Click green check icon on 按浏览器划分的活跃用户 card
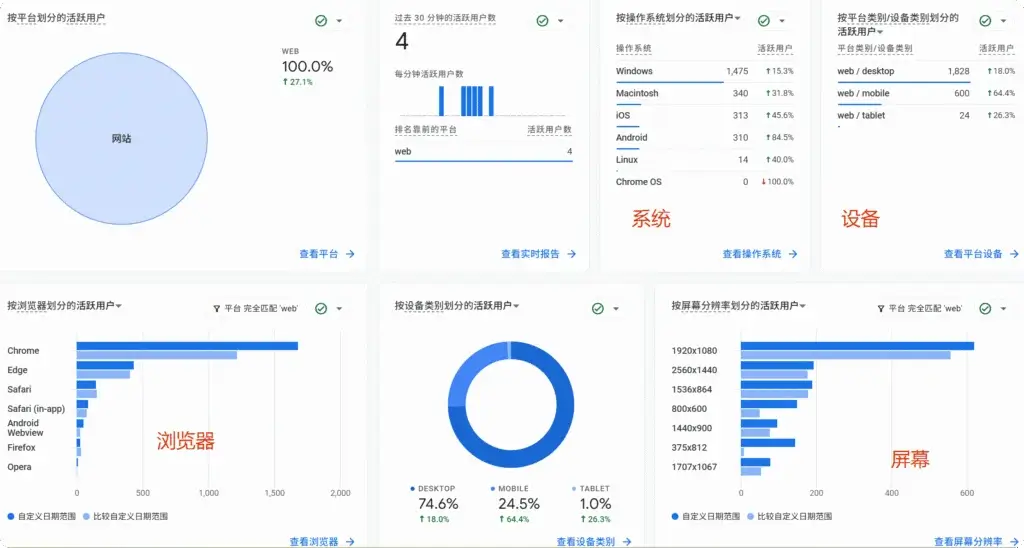 pos(321,308)
